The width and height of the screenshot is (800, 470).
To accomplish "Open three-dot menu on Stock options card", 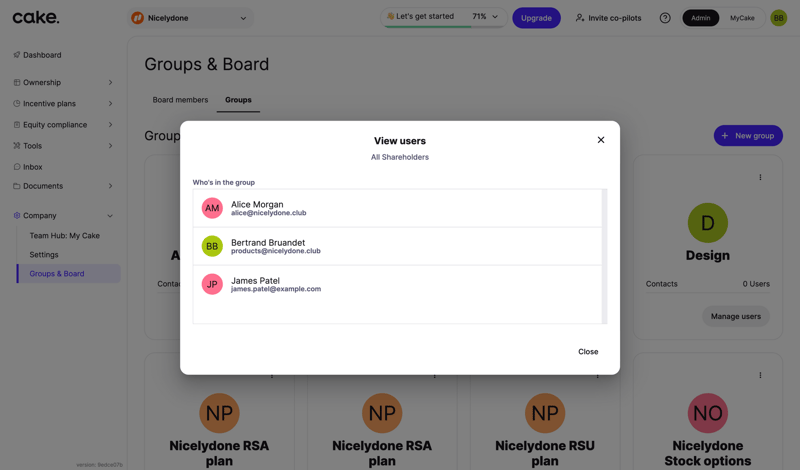I will click(x=760, y=376).
